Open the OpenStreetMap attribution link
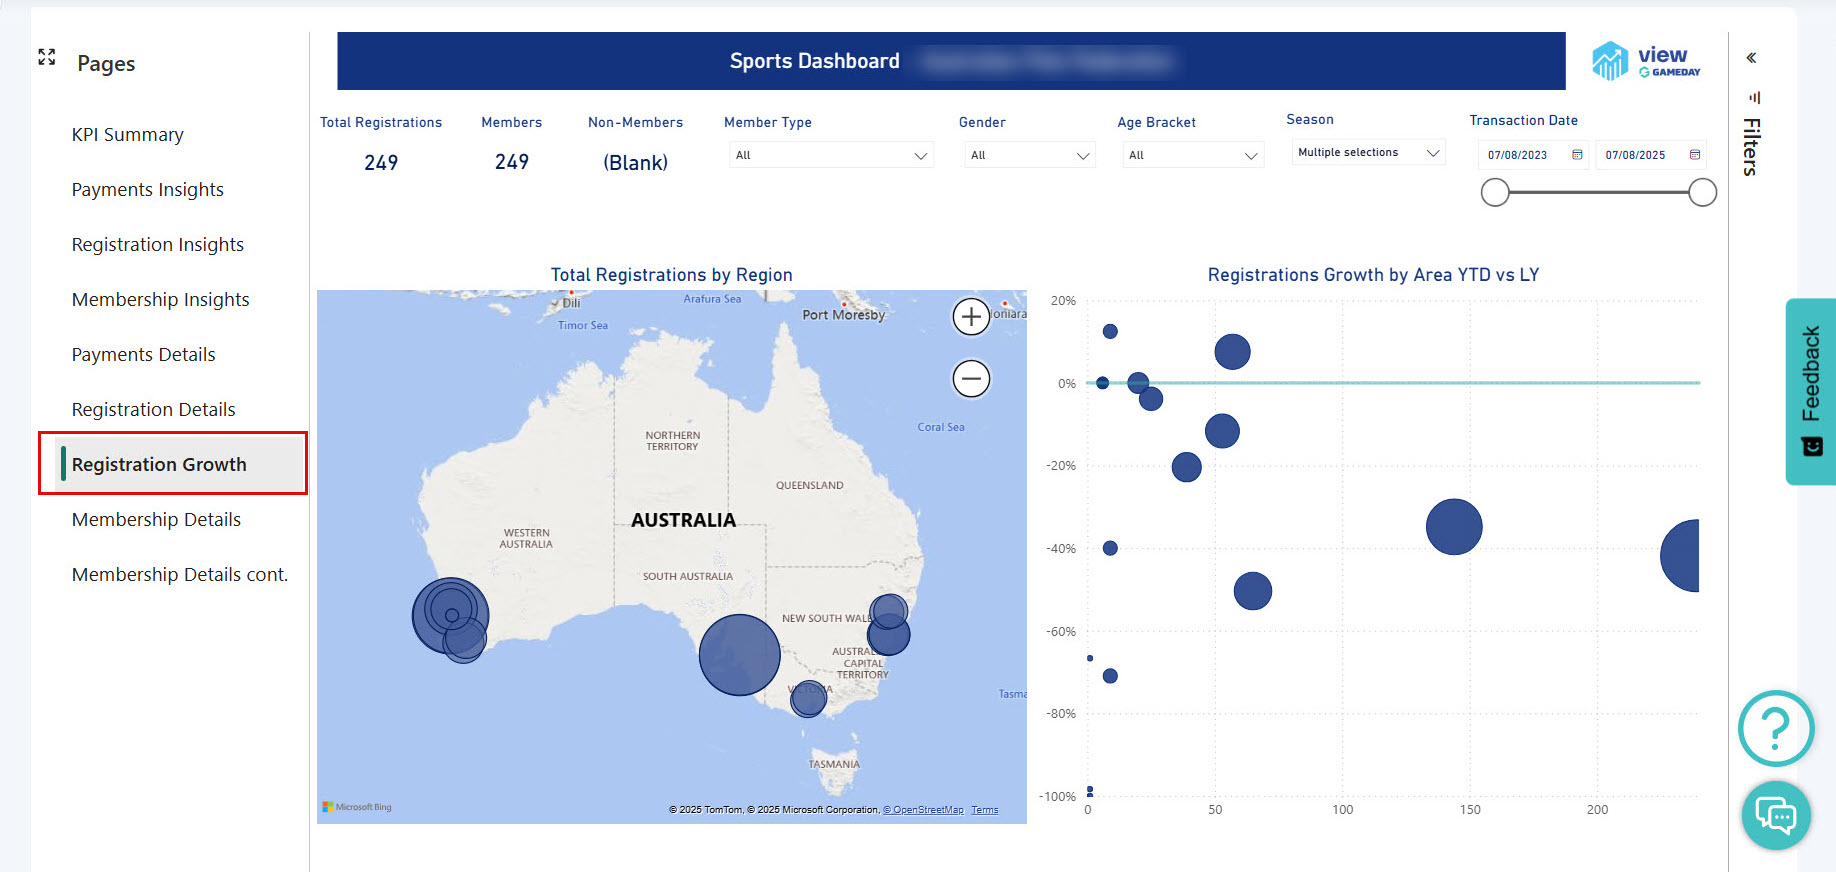The image size is (1836, 872). (x=923, y=810)
